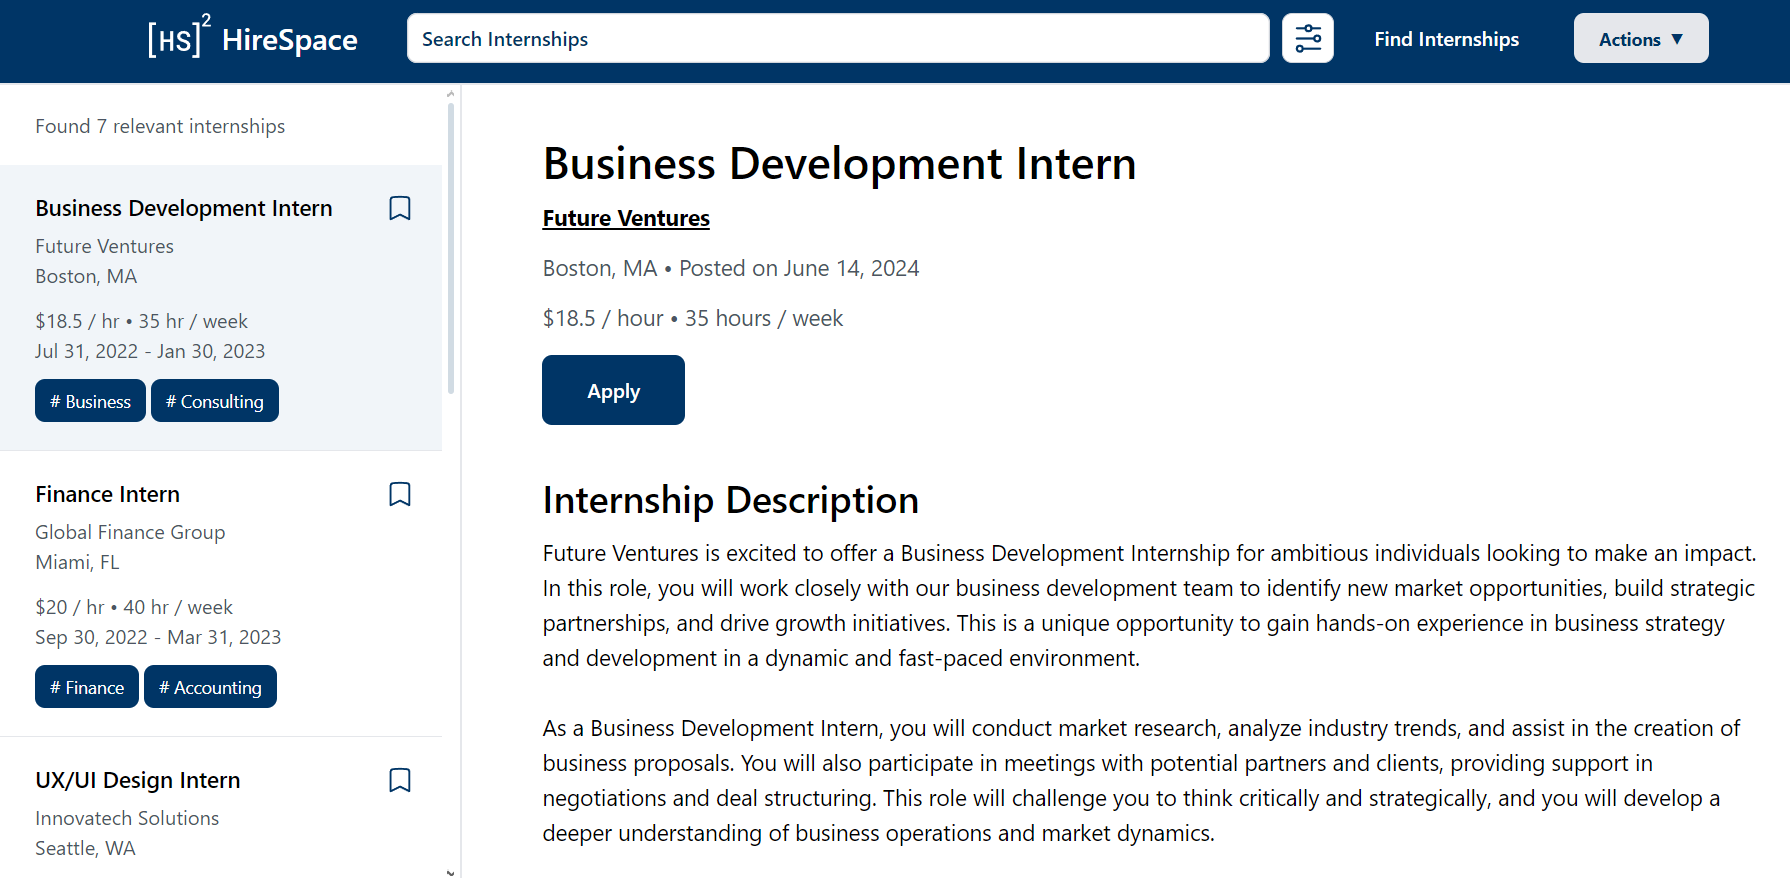Expand the sidebar down chevron

[x=451, y=870]
